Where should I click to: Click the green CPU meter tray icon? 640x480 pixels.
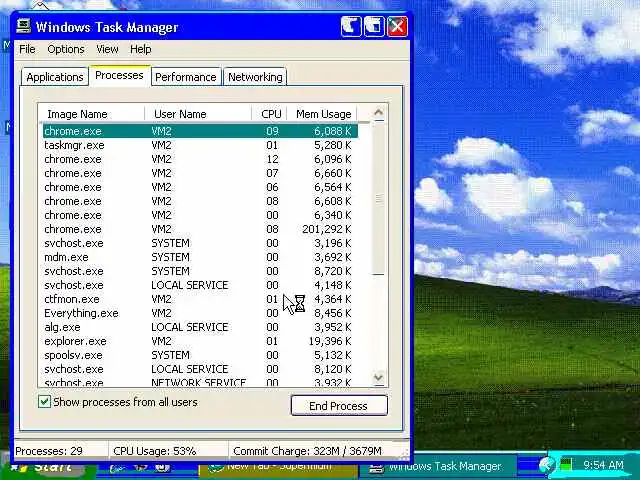[x=566, y=465]
